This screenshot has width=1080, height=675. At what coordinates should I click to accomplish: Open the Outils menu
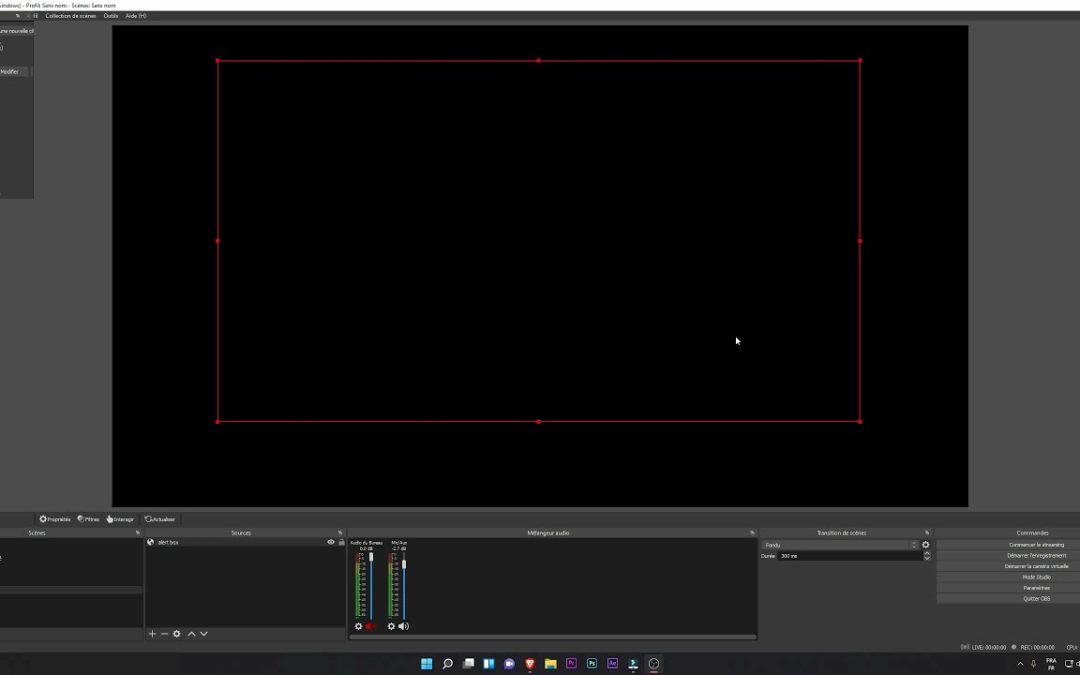(110, 16)
